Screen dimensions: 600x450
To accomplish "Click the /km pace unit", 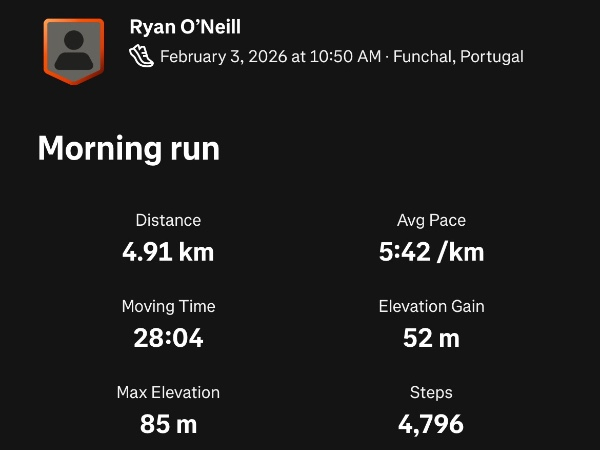I will (x=461, y=251).
